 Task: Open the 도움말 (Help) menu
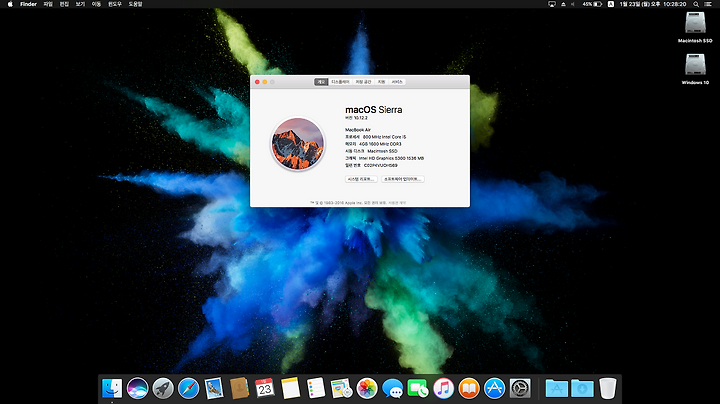point(135,4)
